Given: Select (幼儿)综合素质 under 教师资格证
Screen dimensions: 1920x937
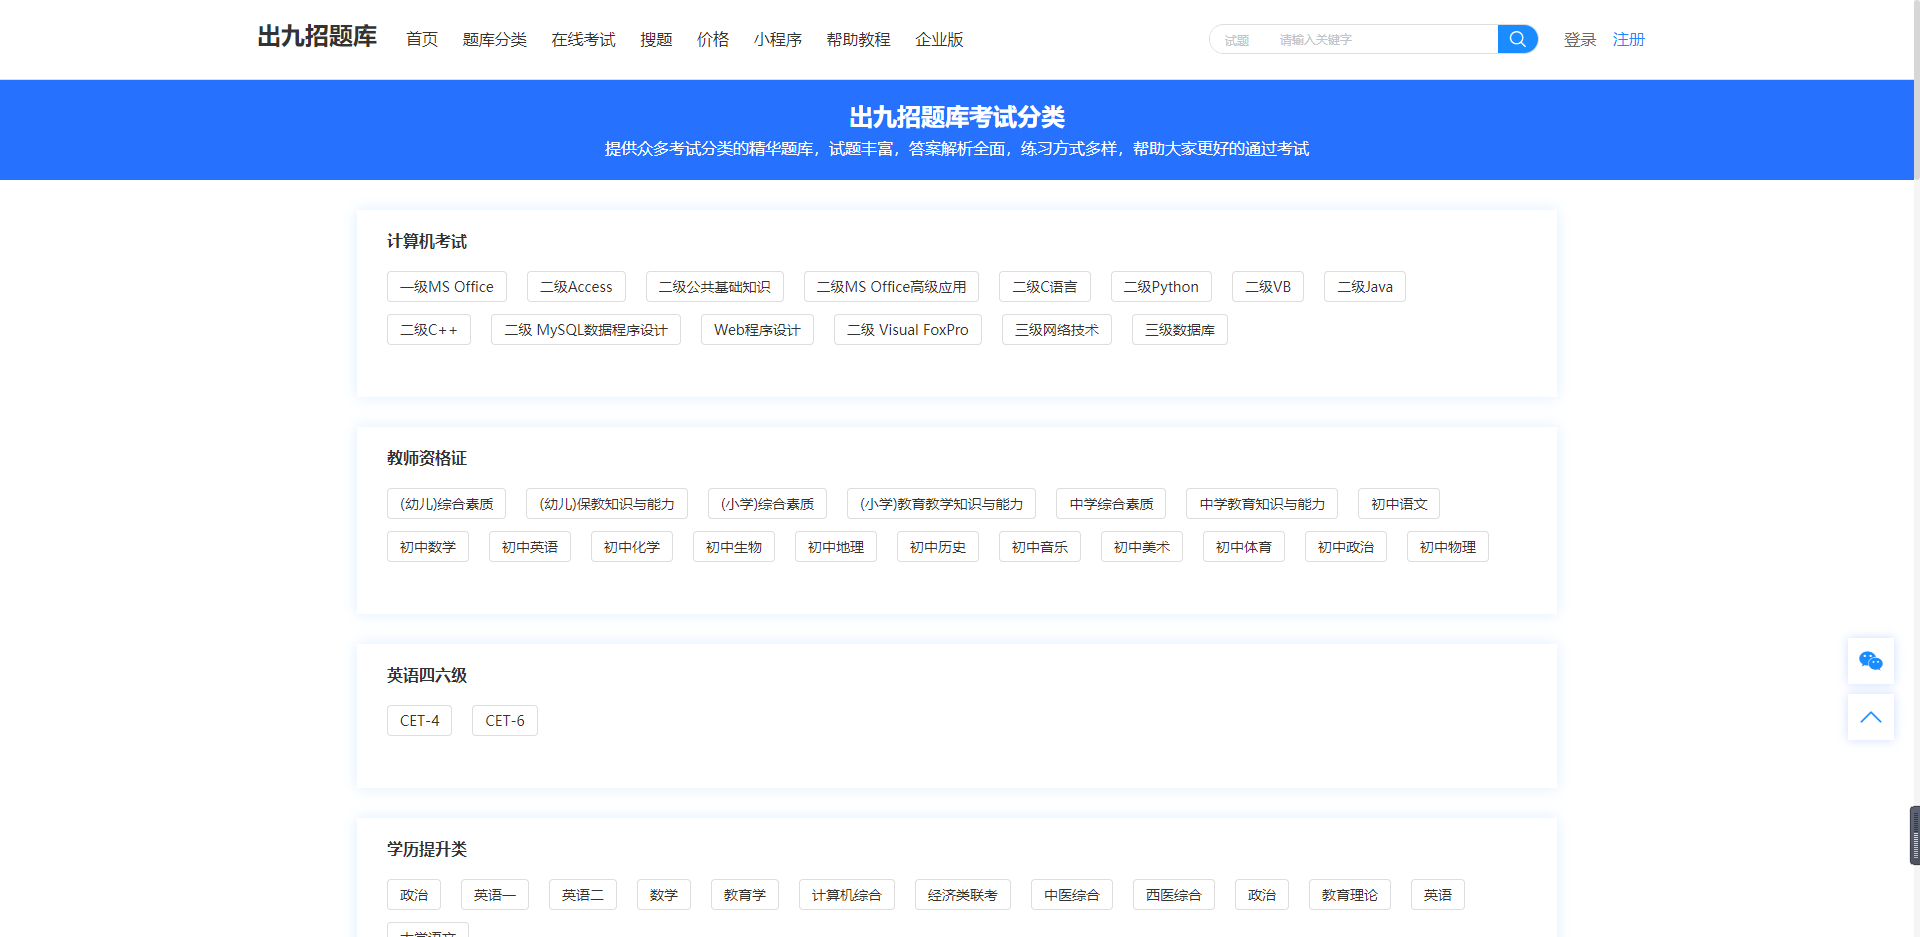Looking at the screenshot, I should click(447, 504).
